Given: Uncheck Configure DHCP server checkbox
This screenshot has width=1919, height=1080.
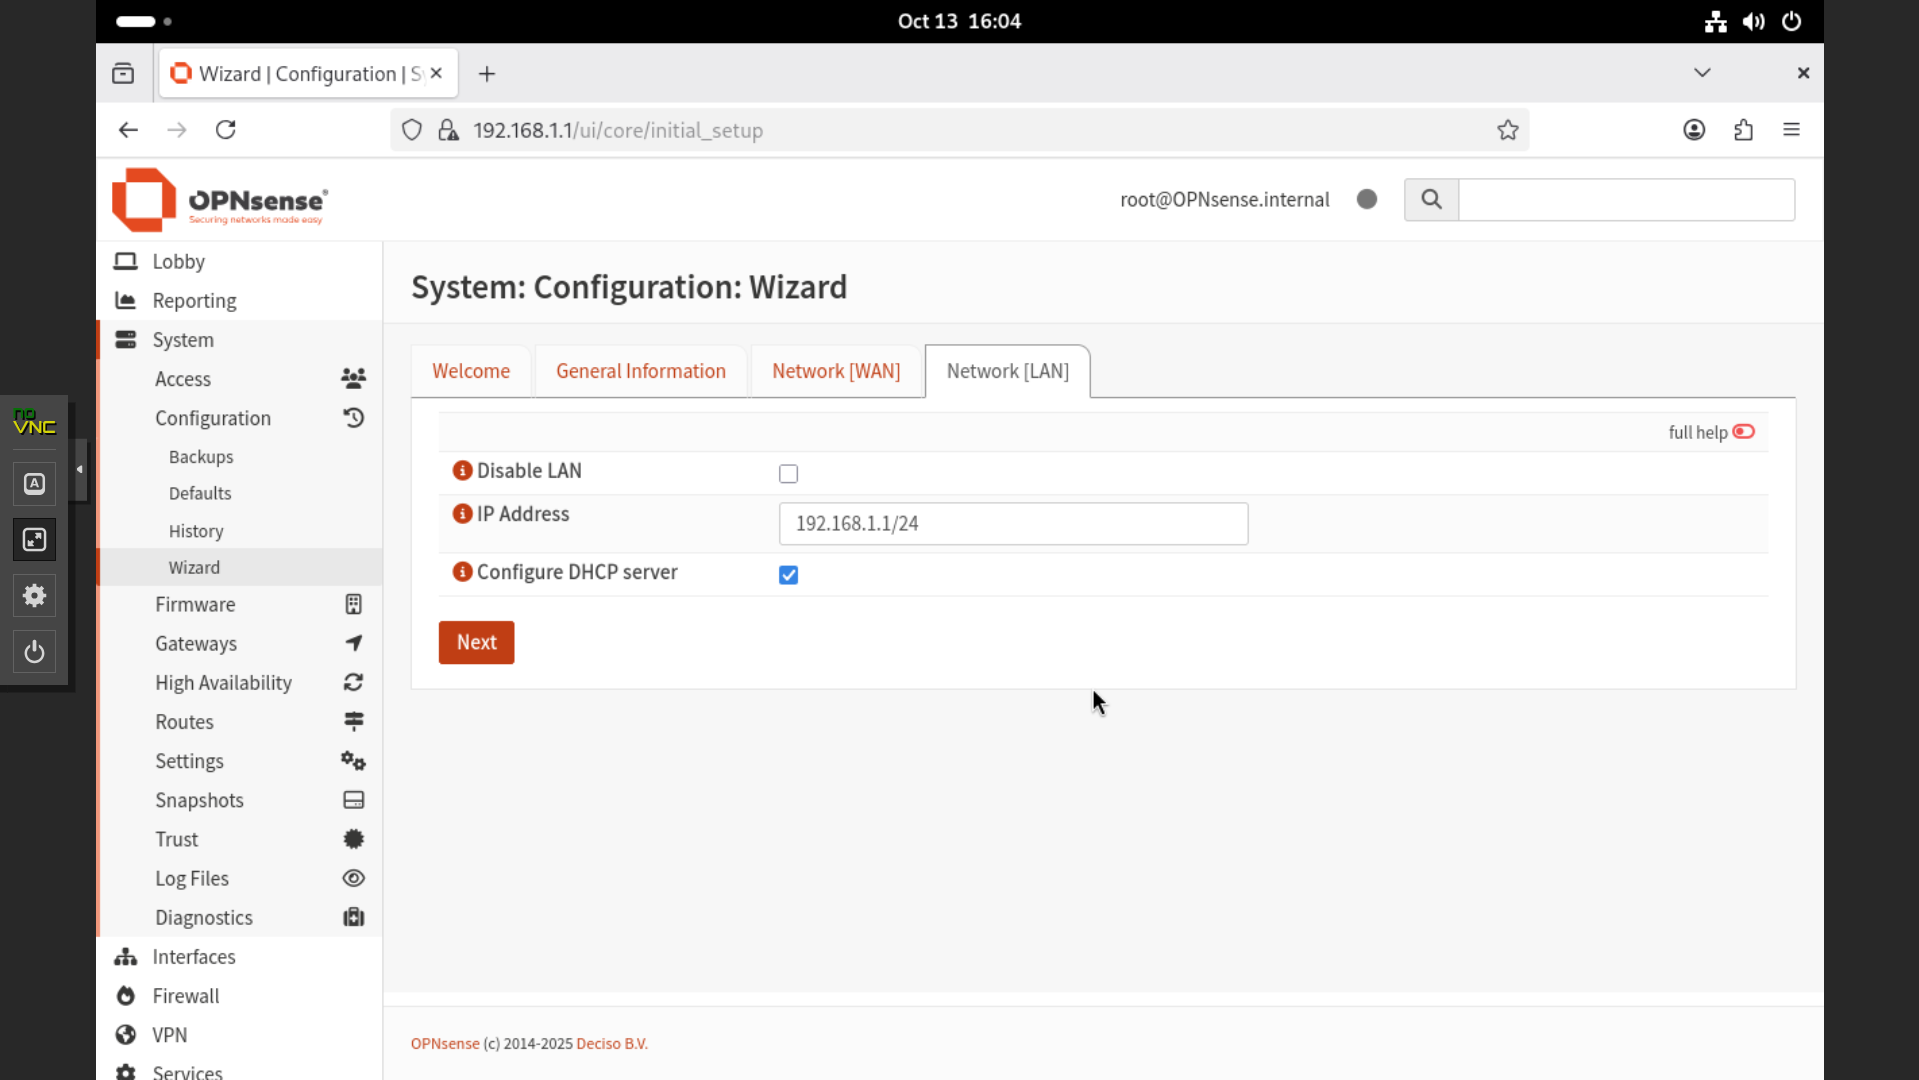Looking at the screenshot, I should (788, 575).
